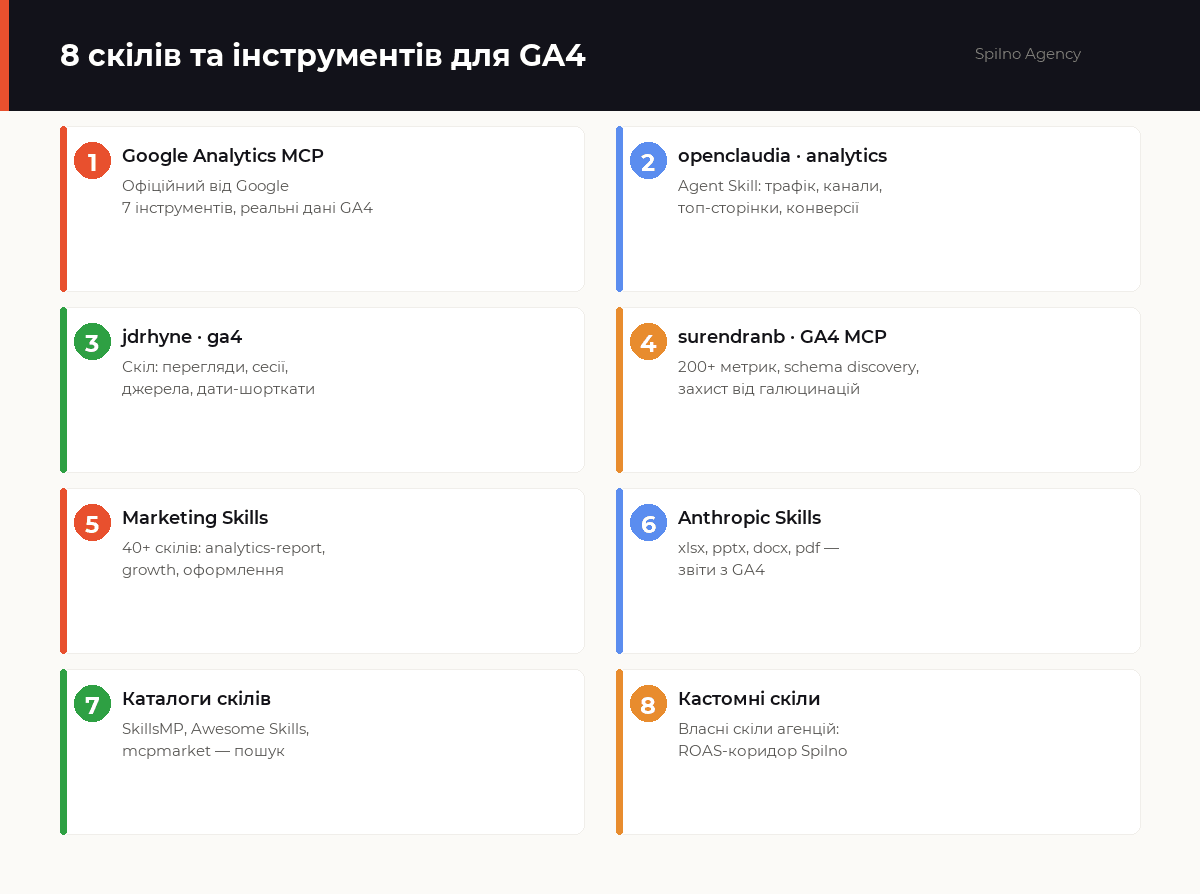
Task: Select the jdrhyne · ga4 heading
Action: [x=182, y=337]
